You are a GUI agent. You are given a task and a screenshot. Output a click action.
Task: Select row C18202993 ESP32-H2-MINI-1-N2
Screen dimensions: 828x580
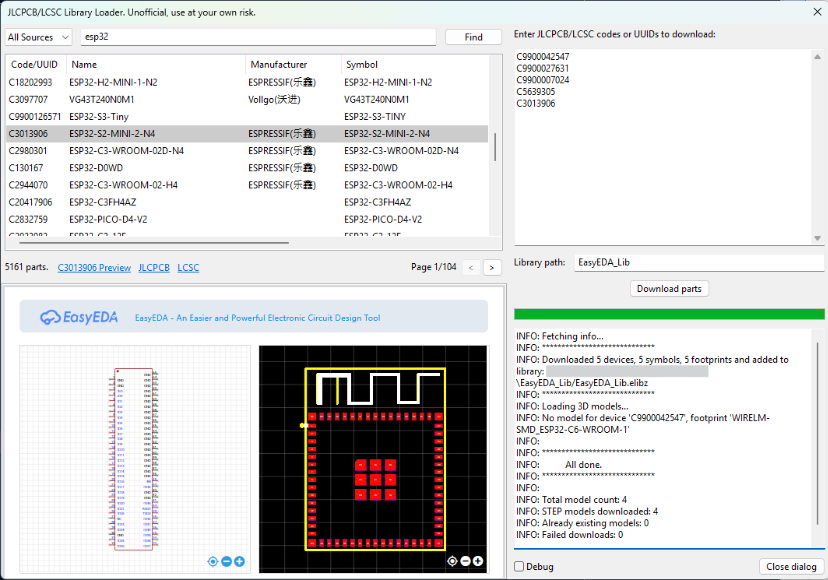click(x=247, y=82)
